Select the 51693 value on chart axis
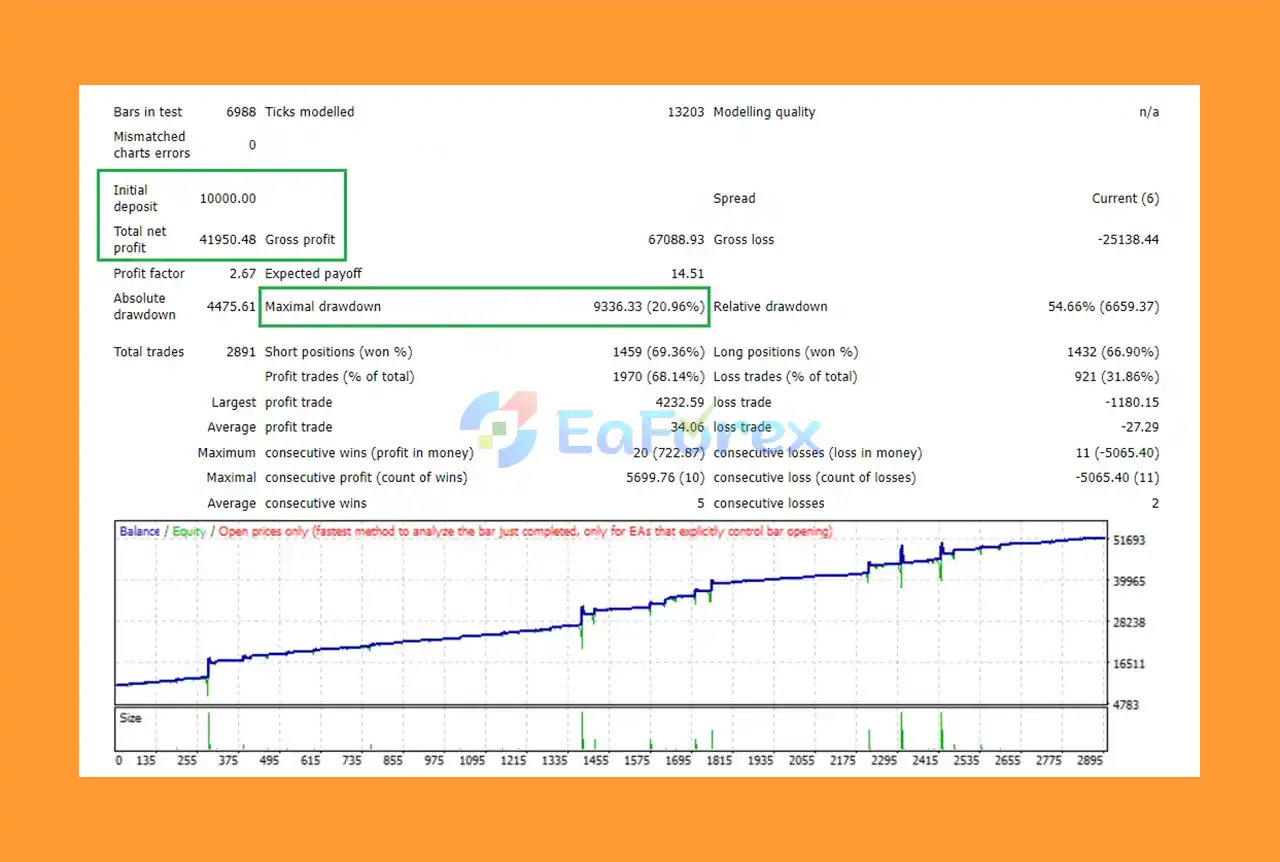Viewport: 1280px width, 862px height. point(1129,541)
